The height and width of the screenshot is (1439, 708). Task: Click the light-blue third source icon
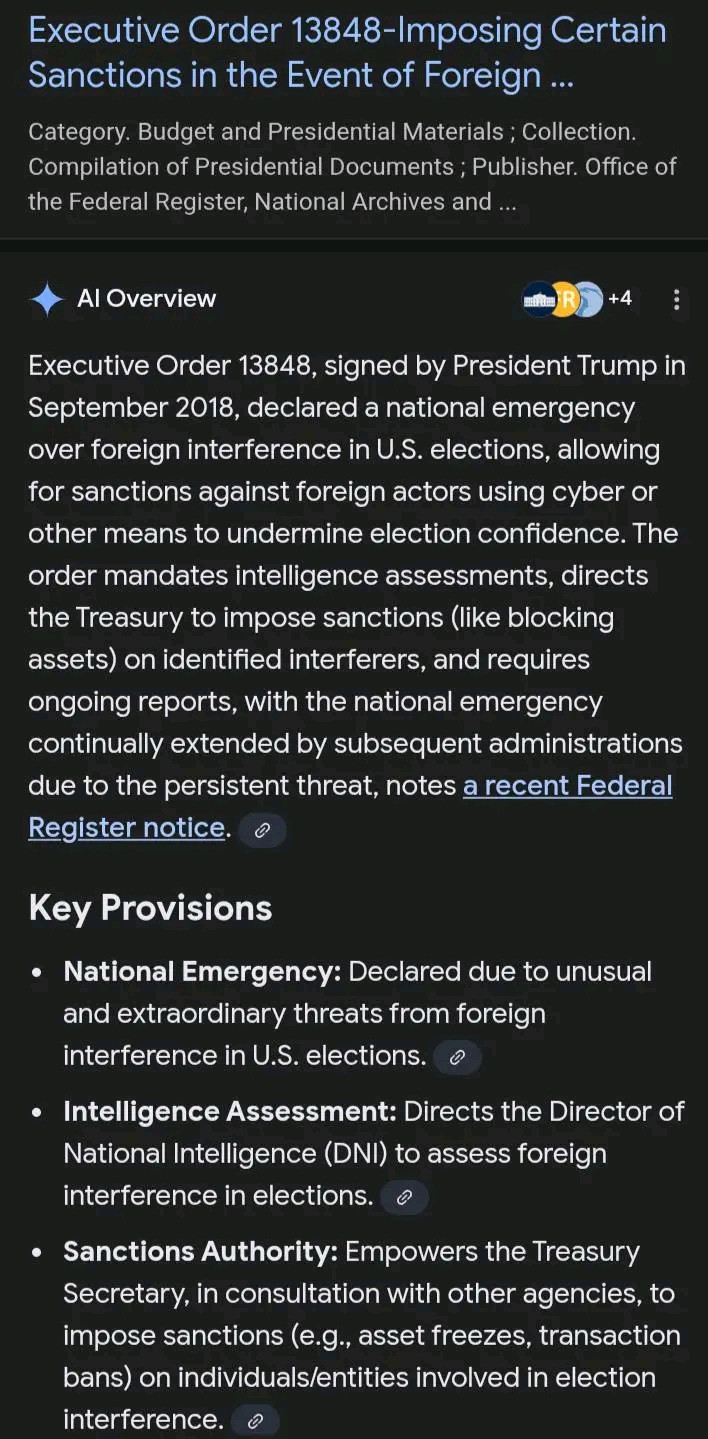tap(591, 299)
